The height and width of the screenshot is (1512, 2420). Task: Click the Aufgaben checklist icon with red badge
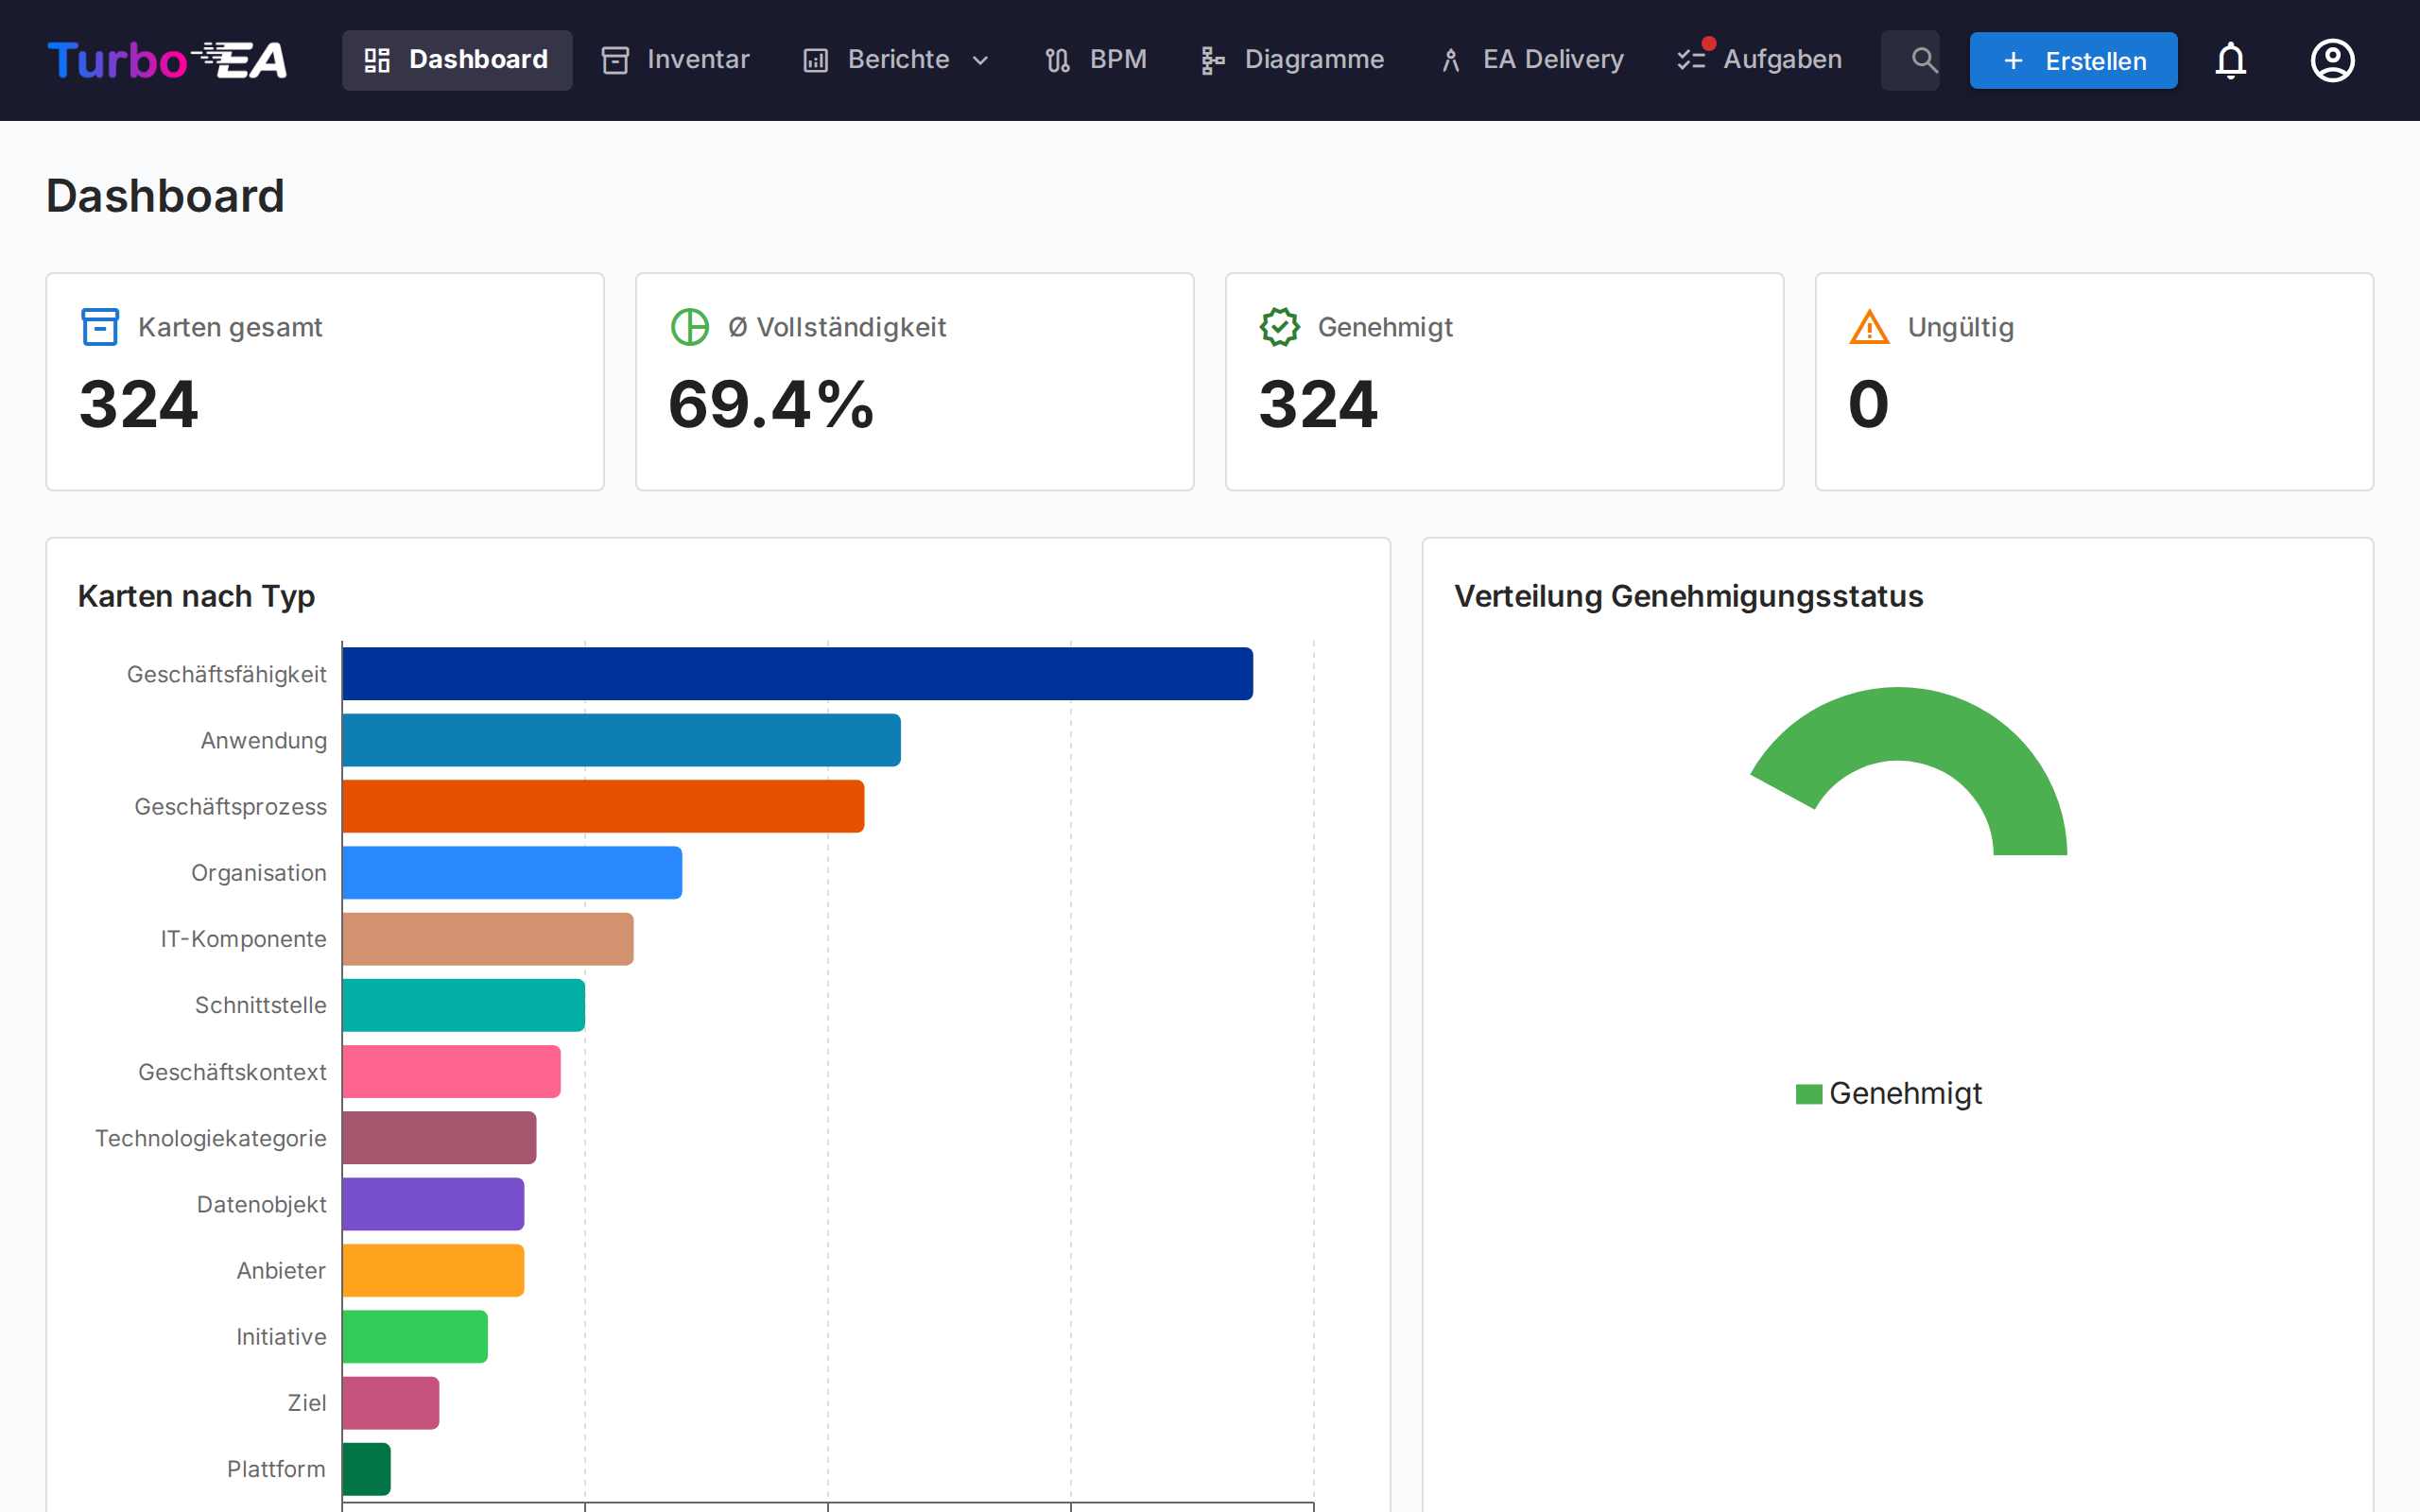click(x=1692, y=59)
